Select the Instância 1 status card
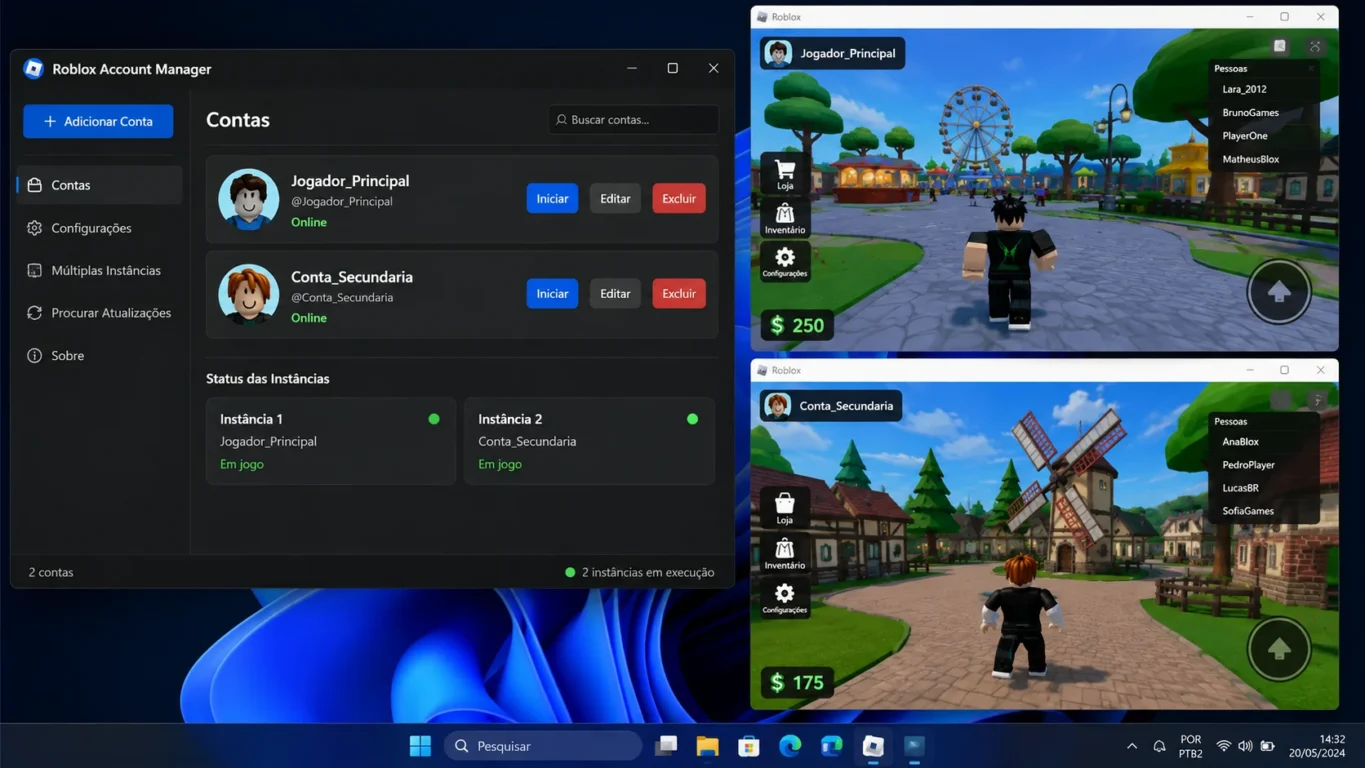This screenshot has width=1365, height=768. pyautogui.click(x=331, y=441)
